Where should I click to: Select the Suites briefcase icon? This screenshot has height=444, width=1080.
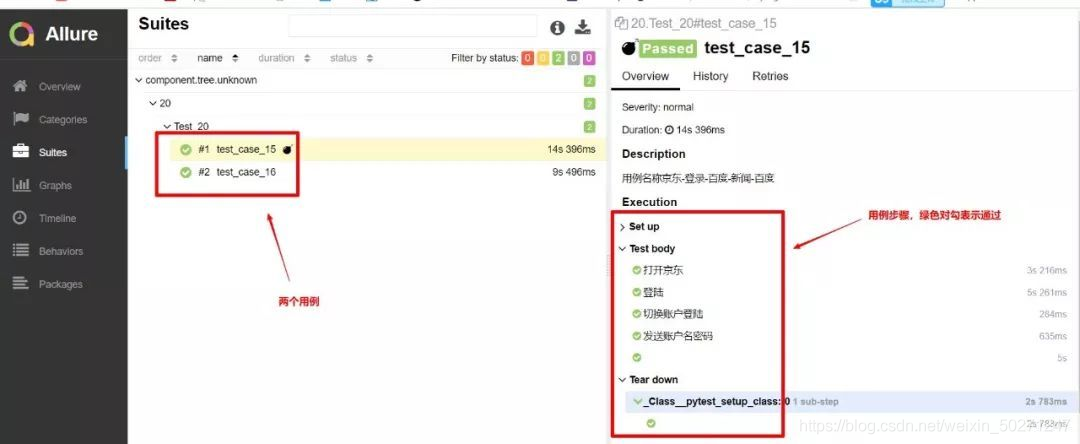tap(21, 151)
